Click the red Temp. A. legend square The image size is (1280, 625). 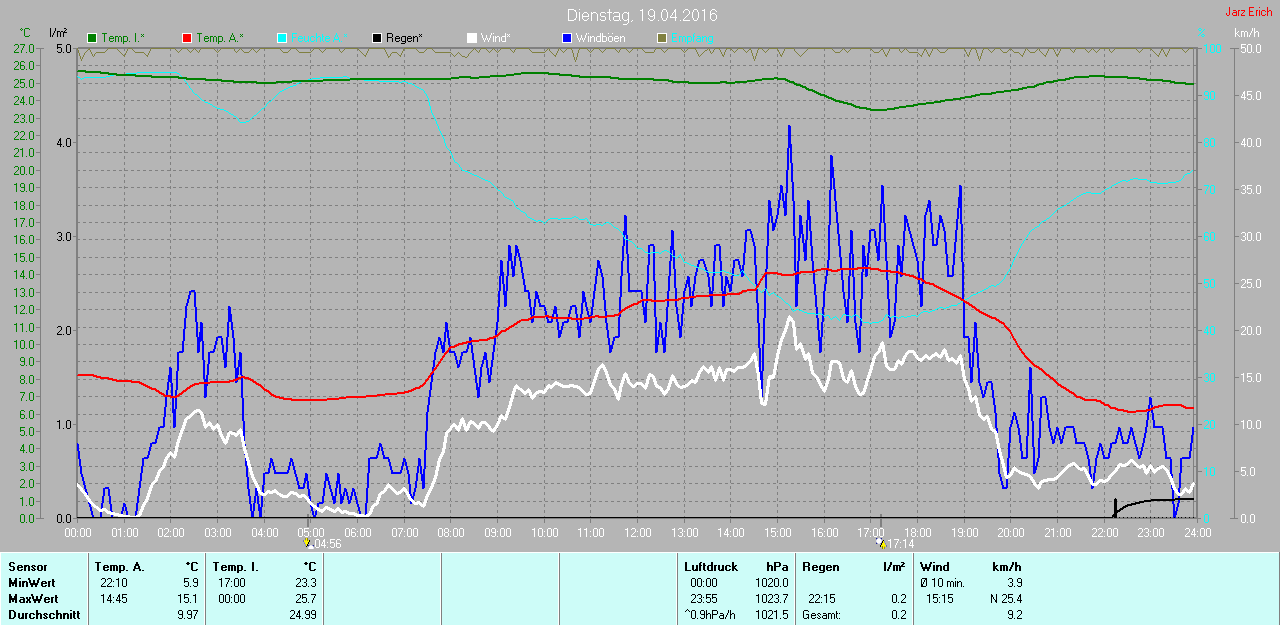coord(187,38)
